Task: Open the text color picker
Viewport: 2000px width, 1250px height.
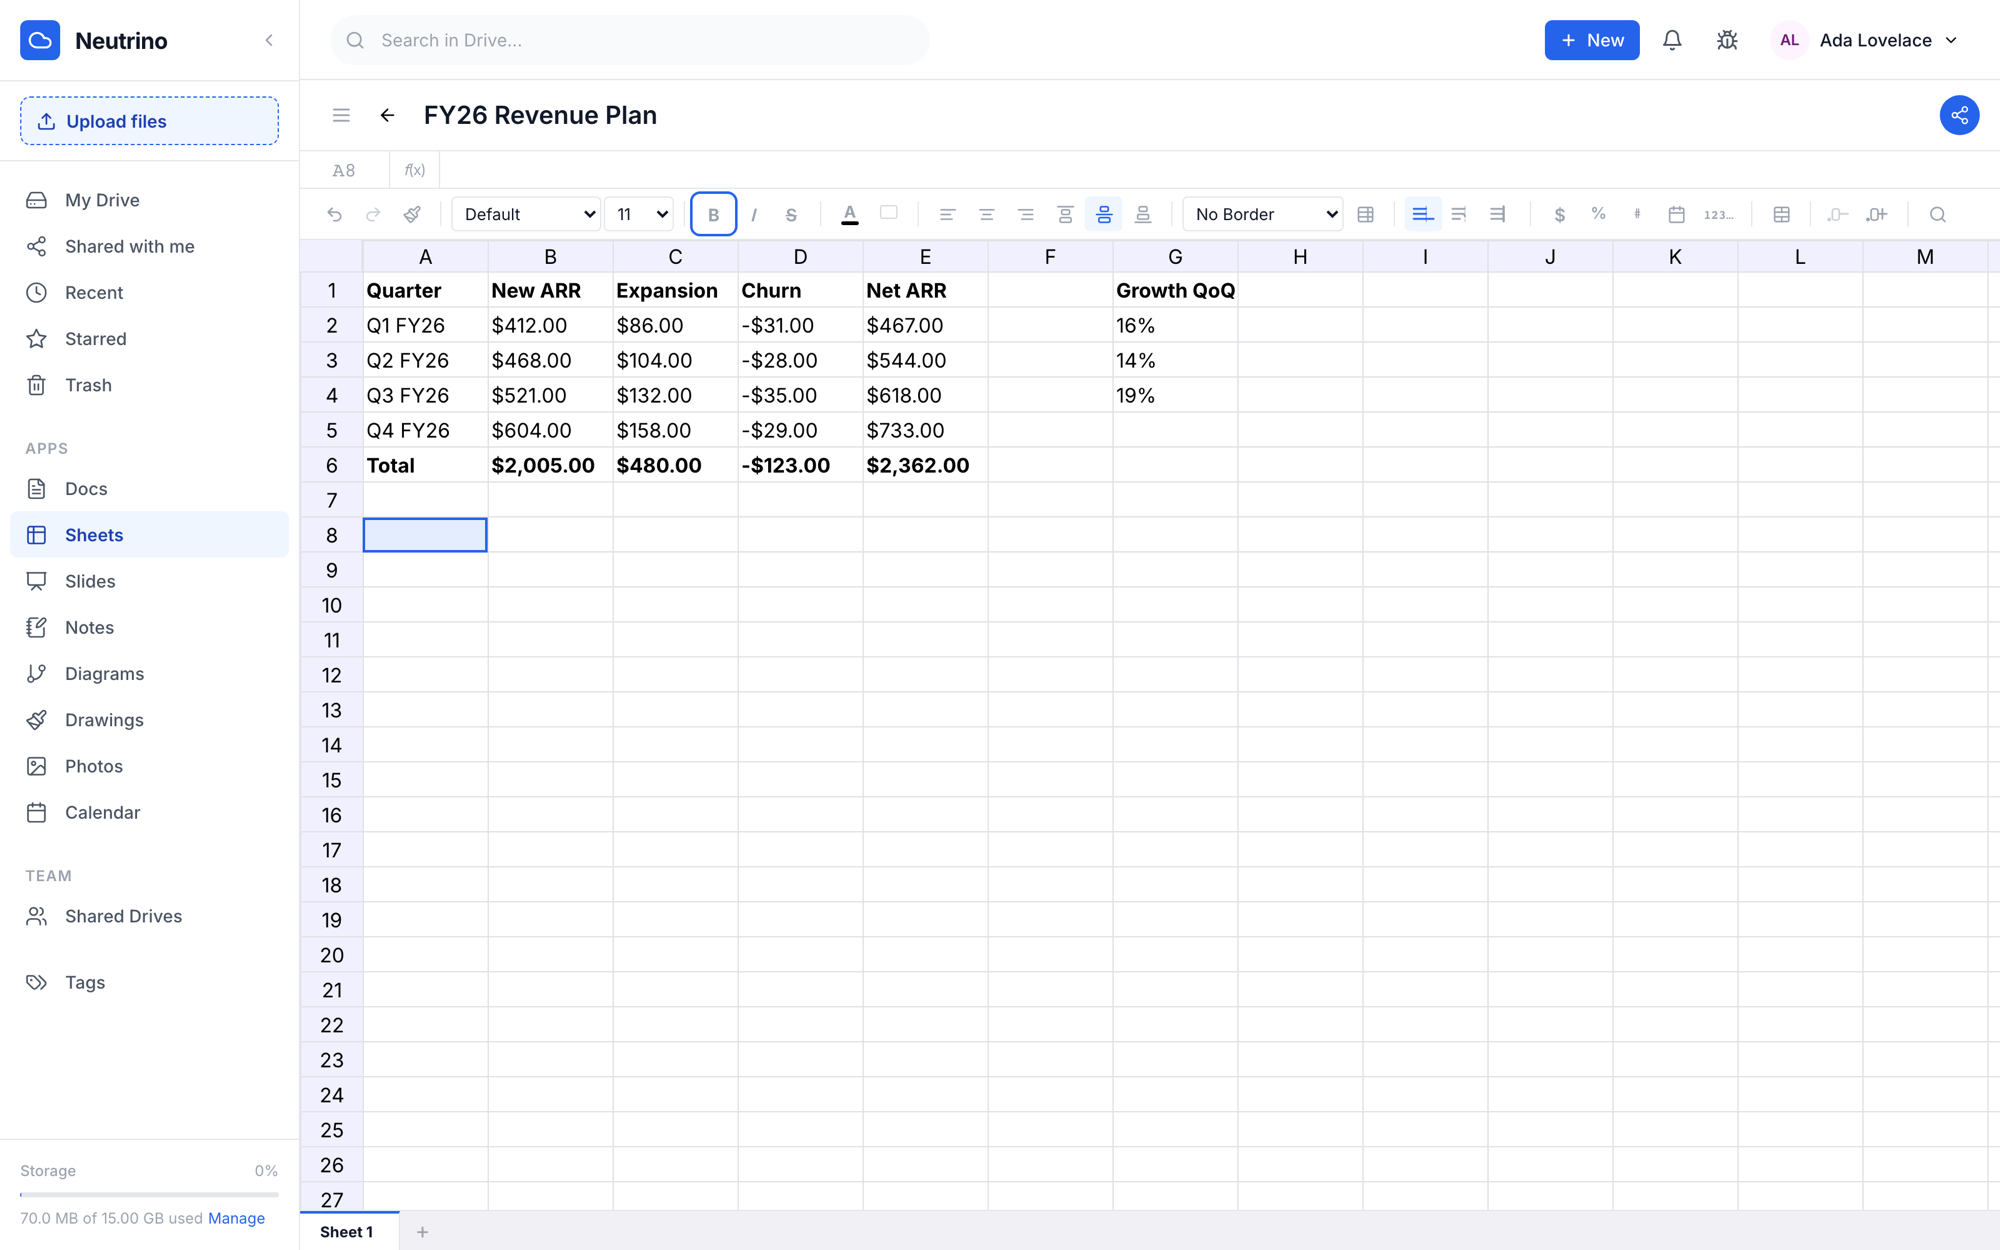Action: pos(849,214)
